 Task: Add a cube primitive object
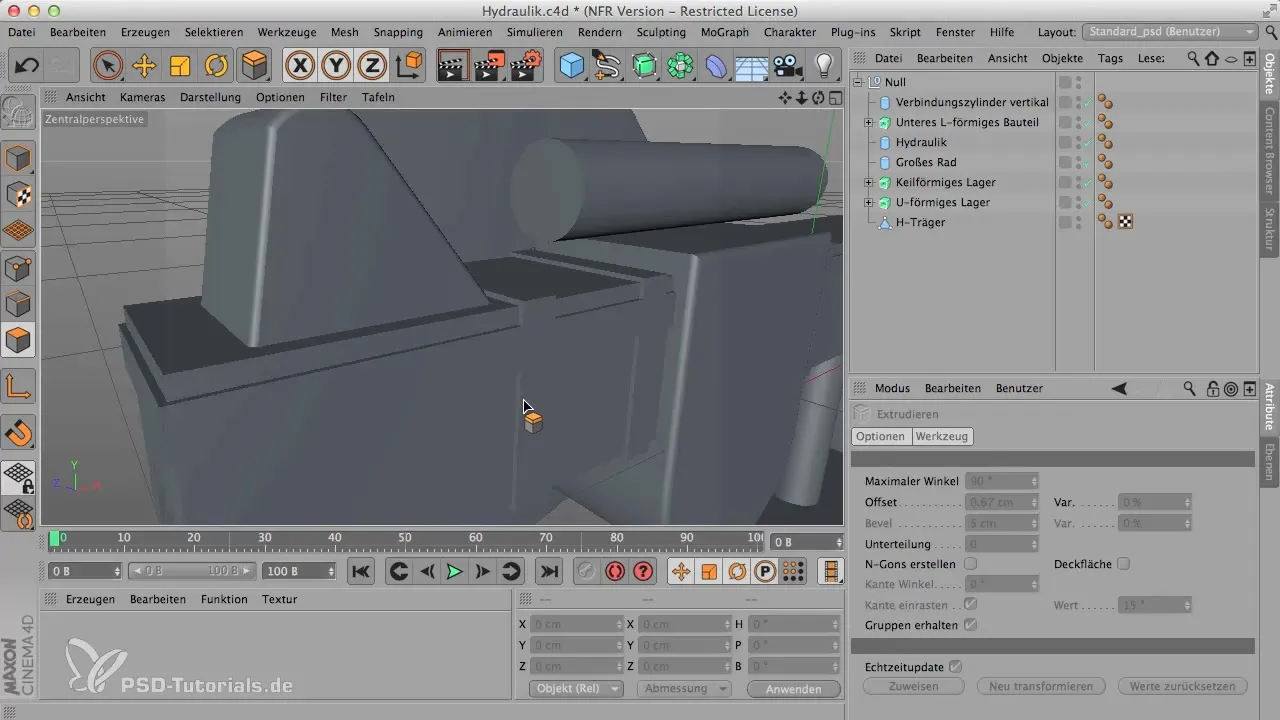point(572,66)
